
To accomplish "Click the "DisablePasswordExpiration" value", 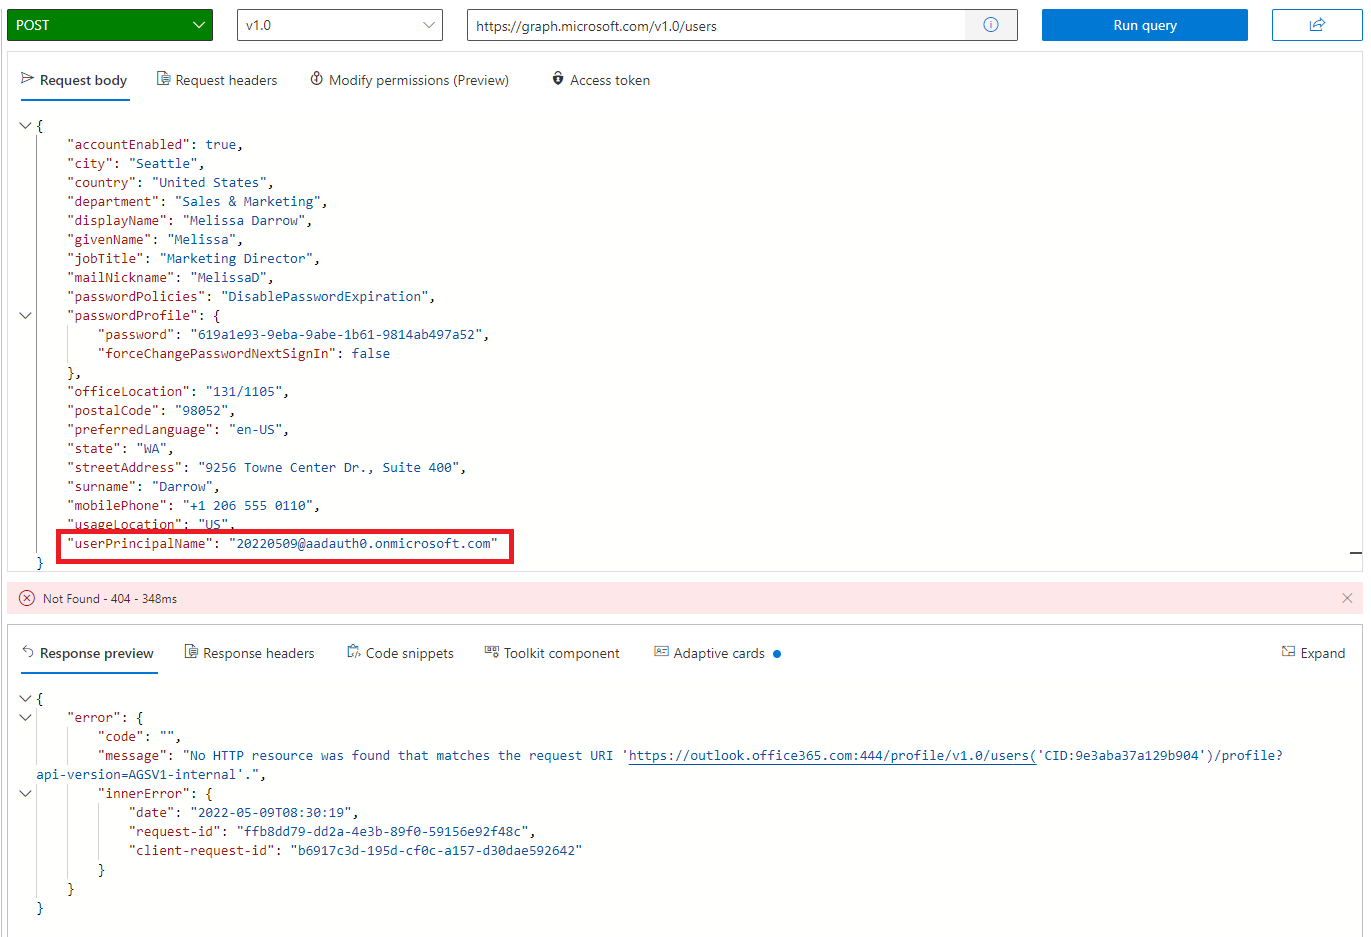I will coord(325,296).
